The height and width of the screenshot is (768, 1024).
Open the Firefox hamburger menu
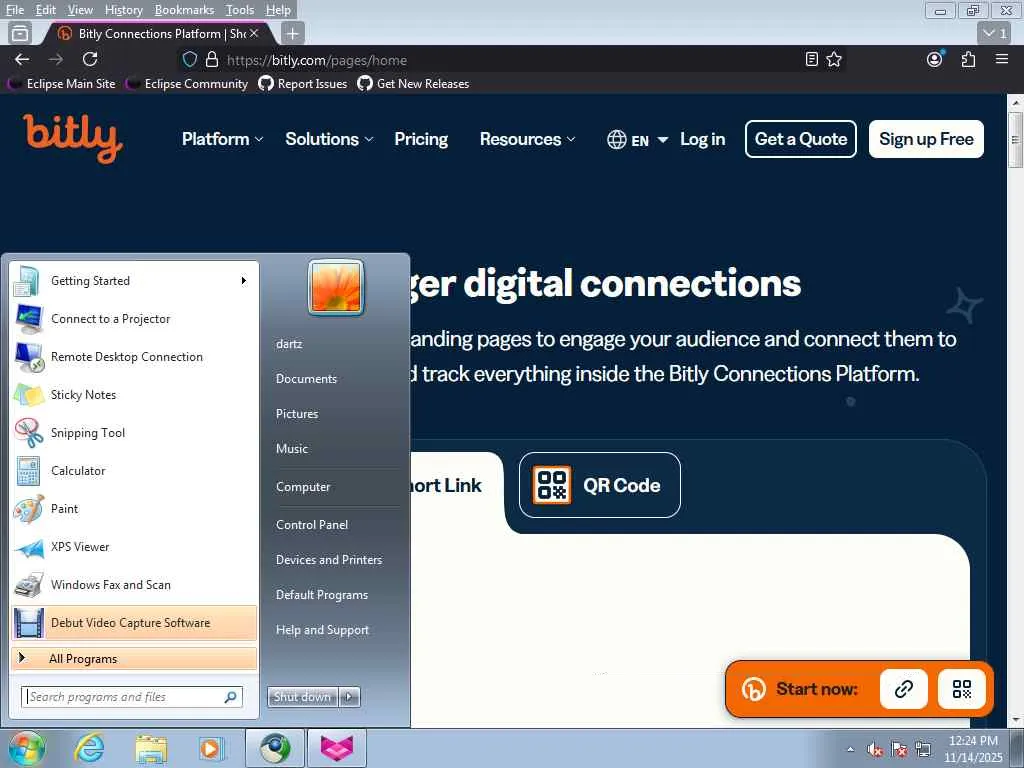point(1002,59)
